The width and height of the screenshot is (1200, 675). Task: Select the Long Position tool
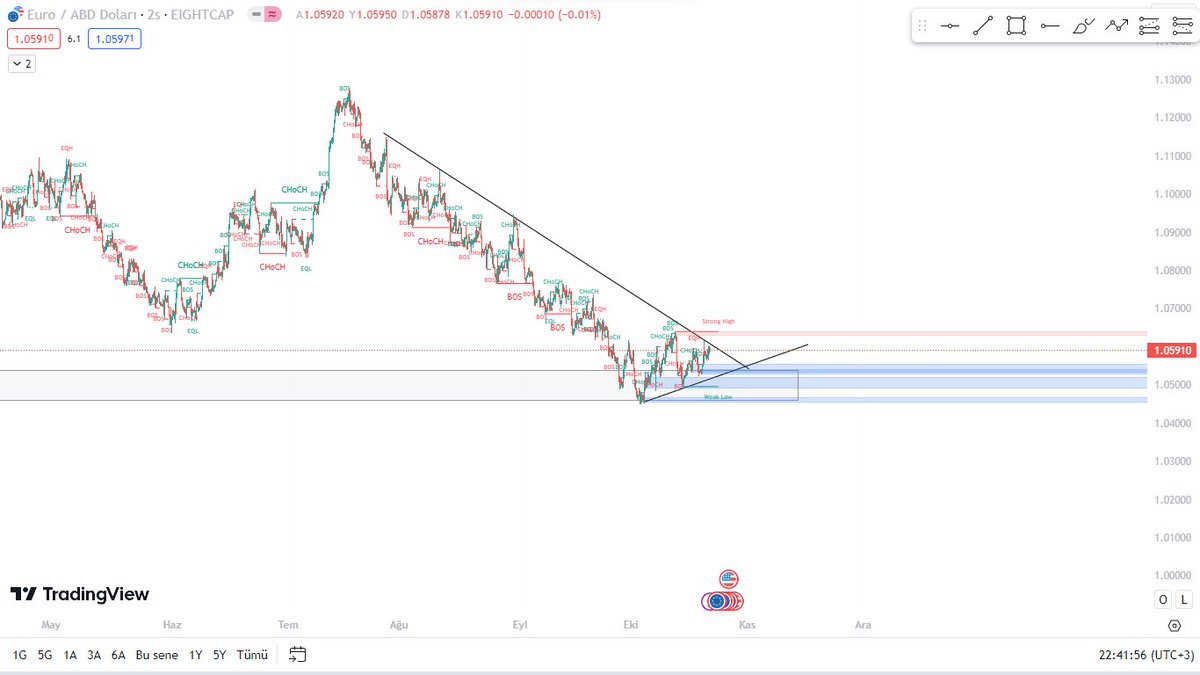(x=1149, y=25)
